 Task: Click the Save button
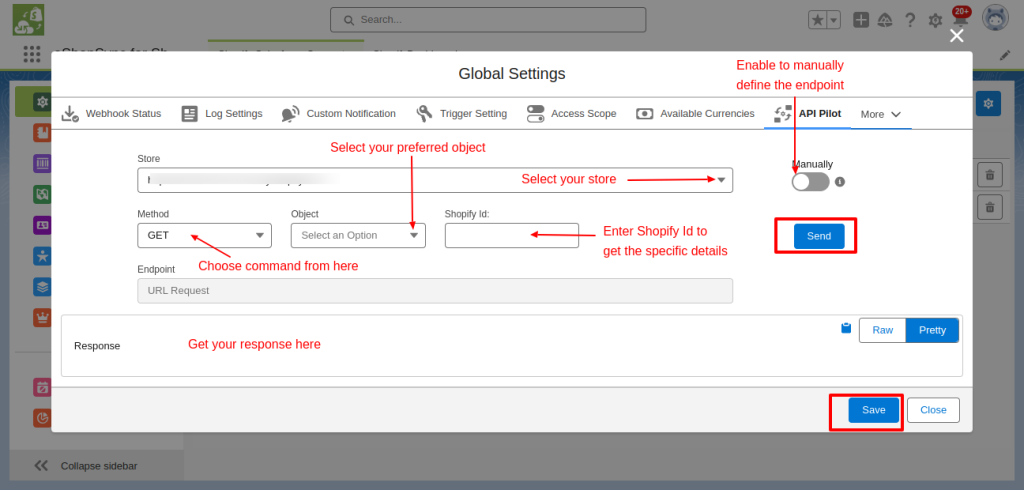pos(874,410)
